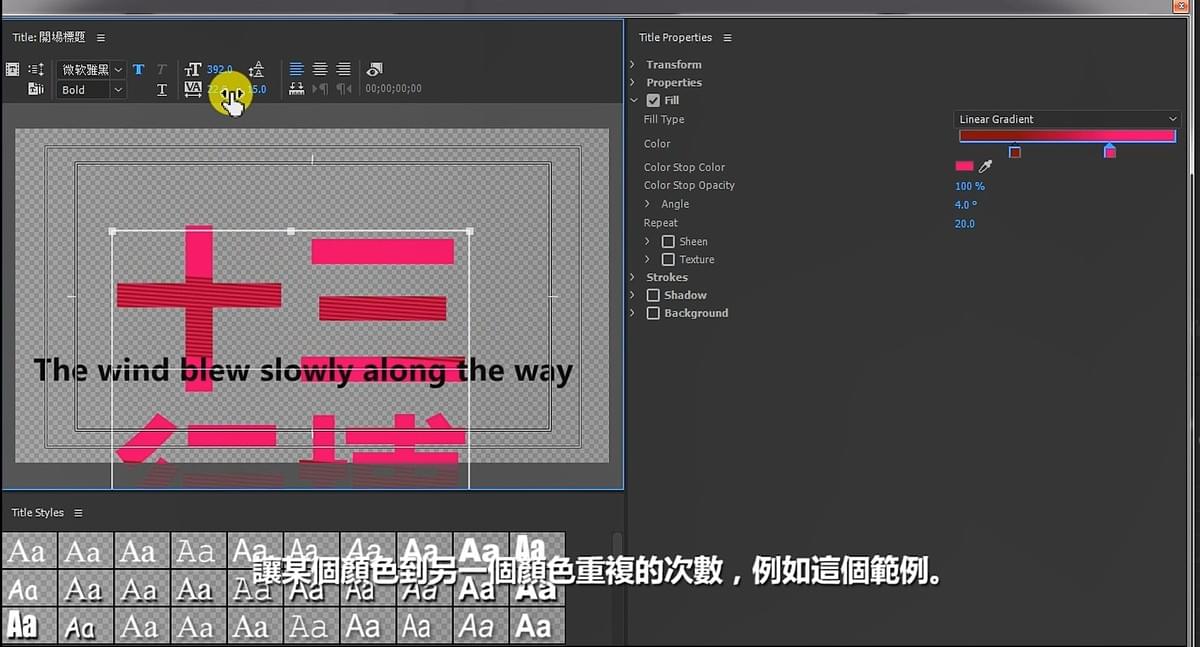Open the Templates icon below title icons

pos(36,90)
